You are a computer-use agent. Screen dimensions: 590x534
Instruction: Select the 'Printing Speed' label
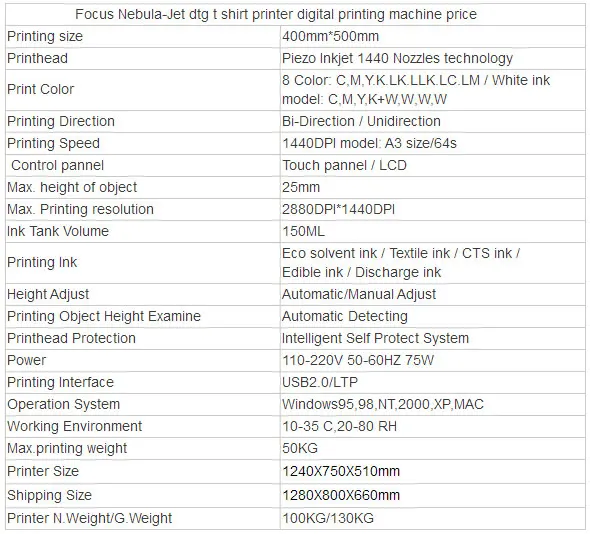click(53, 143)
